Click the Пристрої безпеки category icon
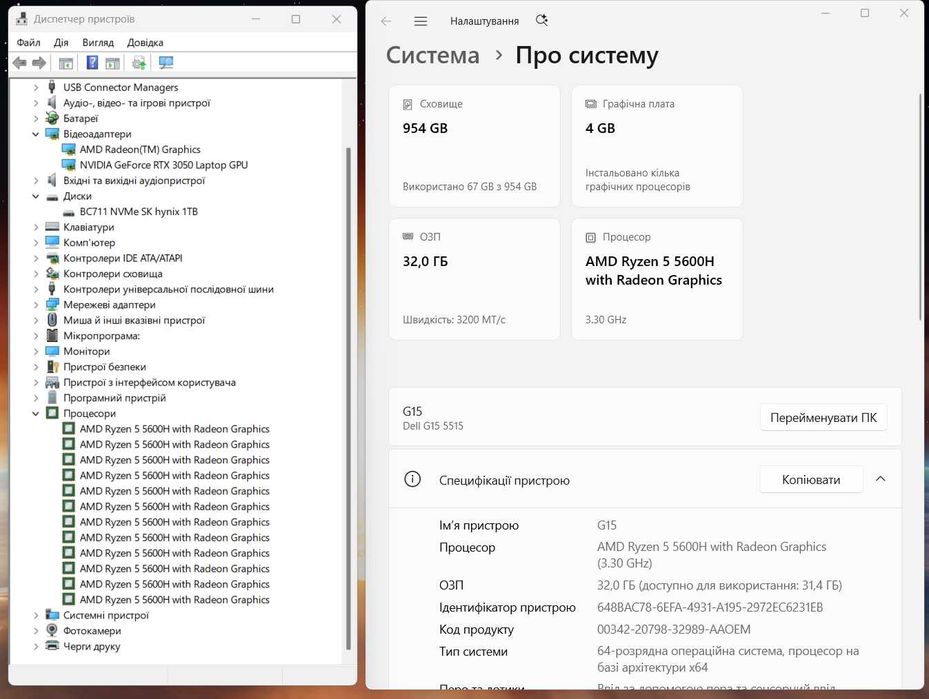 pos(52,367)
